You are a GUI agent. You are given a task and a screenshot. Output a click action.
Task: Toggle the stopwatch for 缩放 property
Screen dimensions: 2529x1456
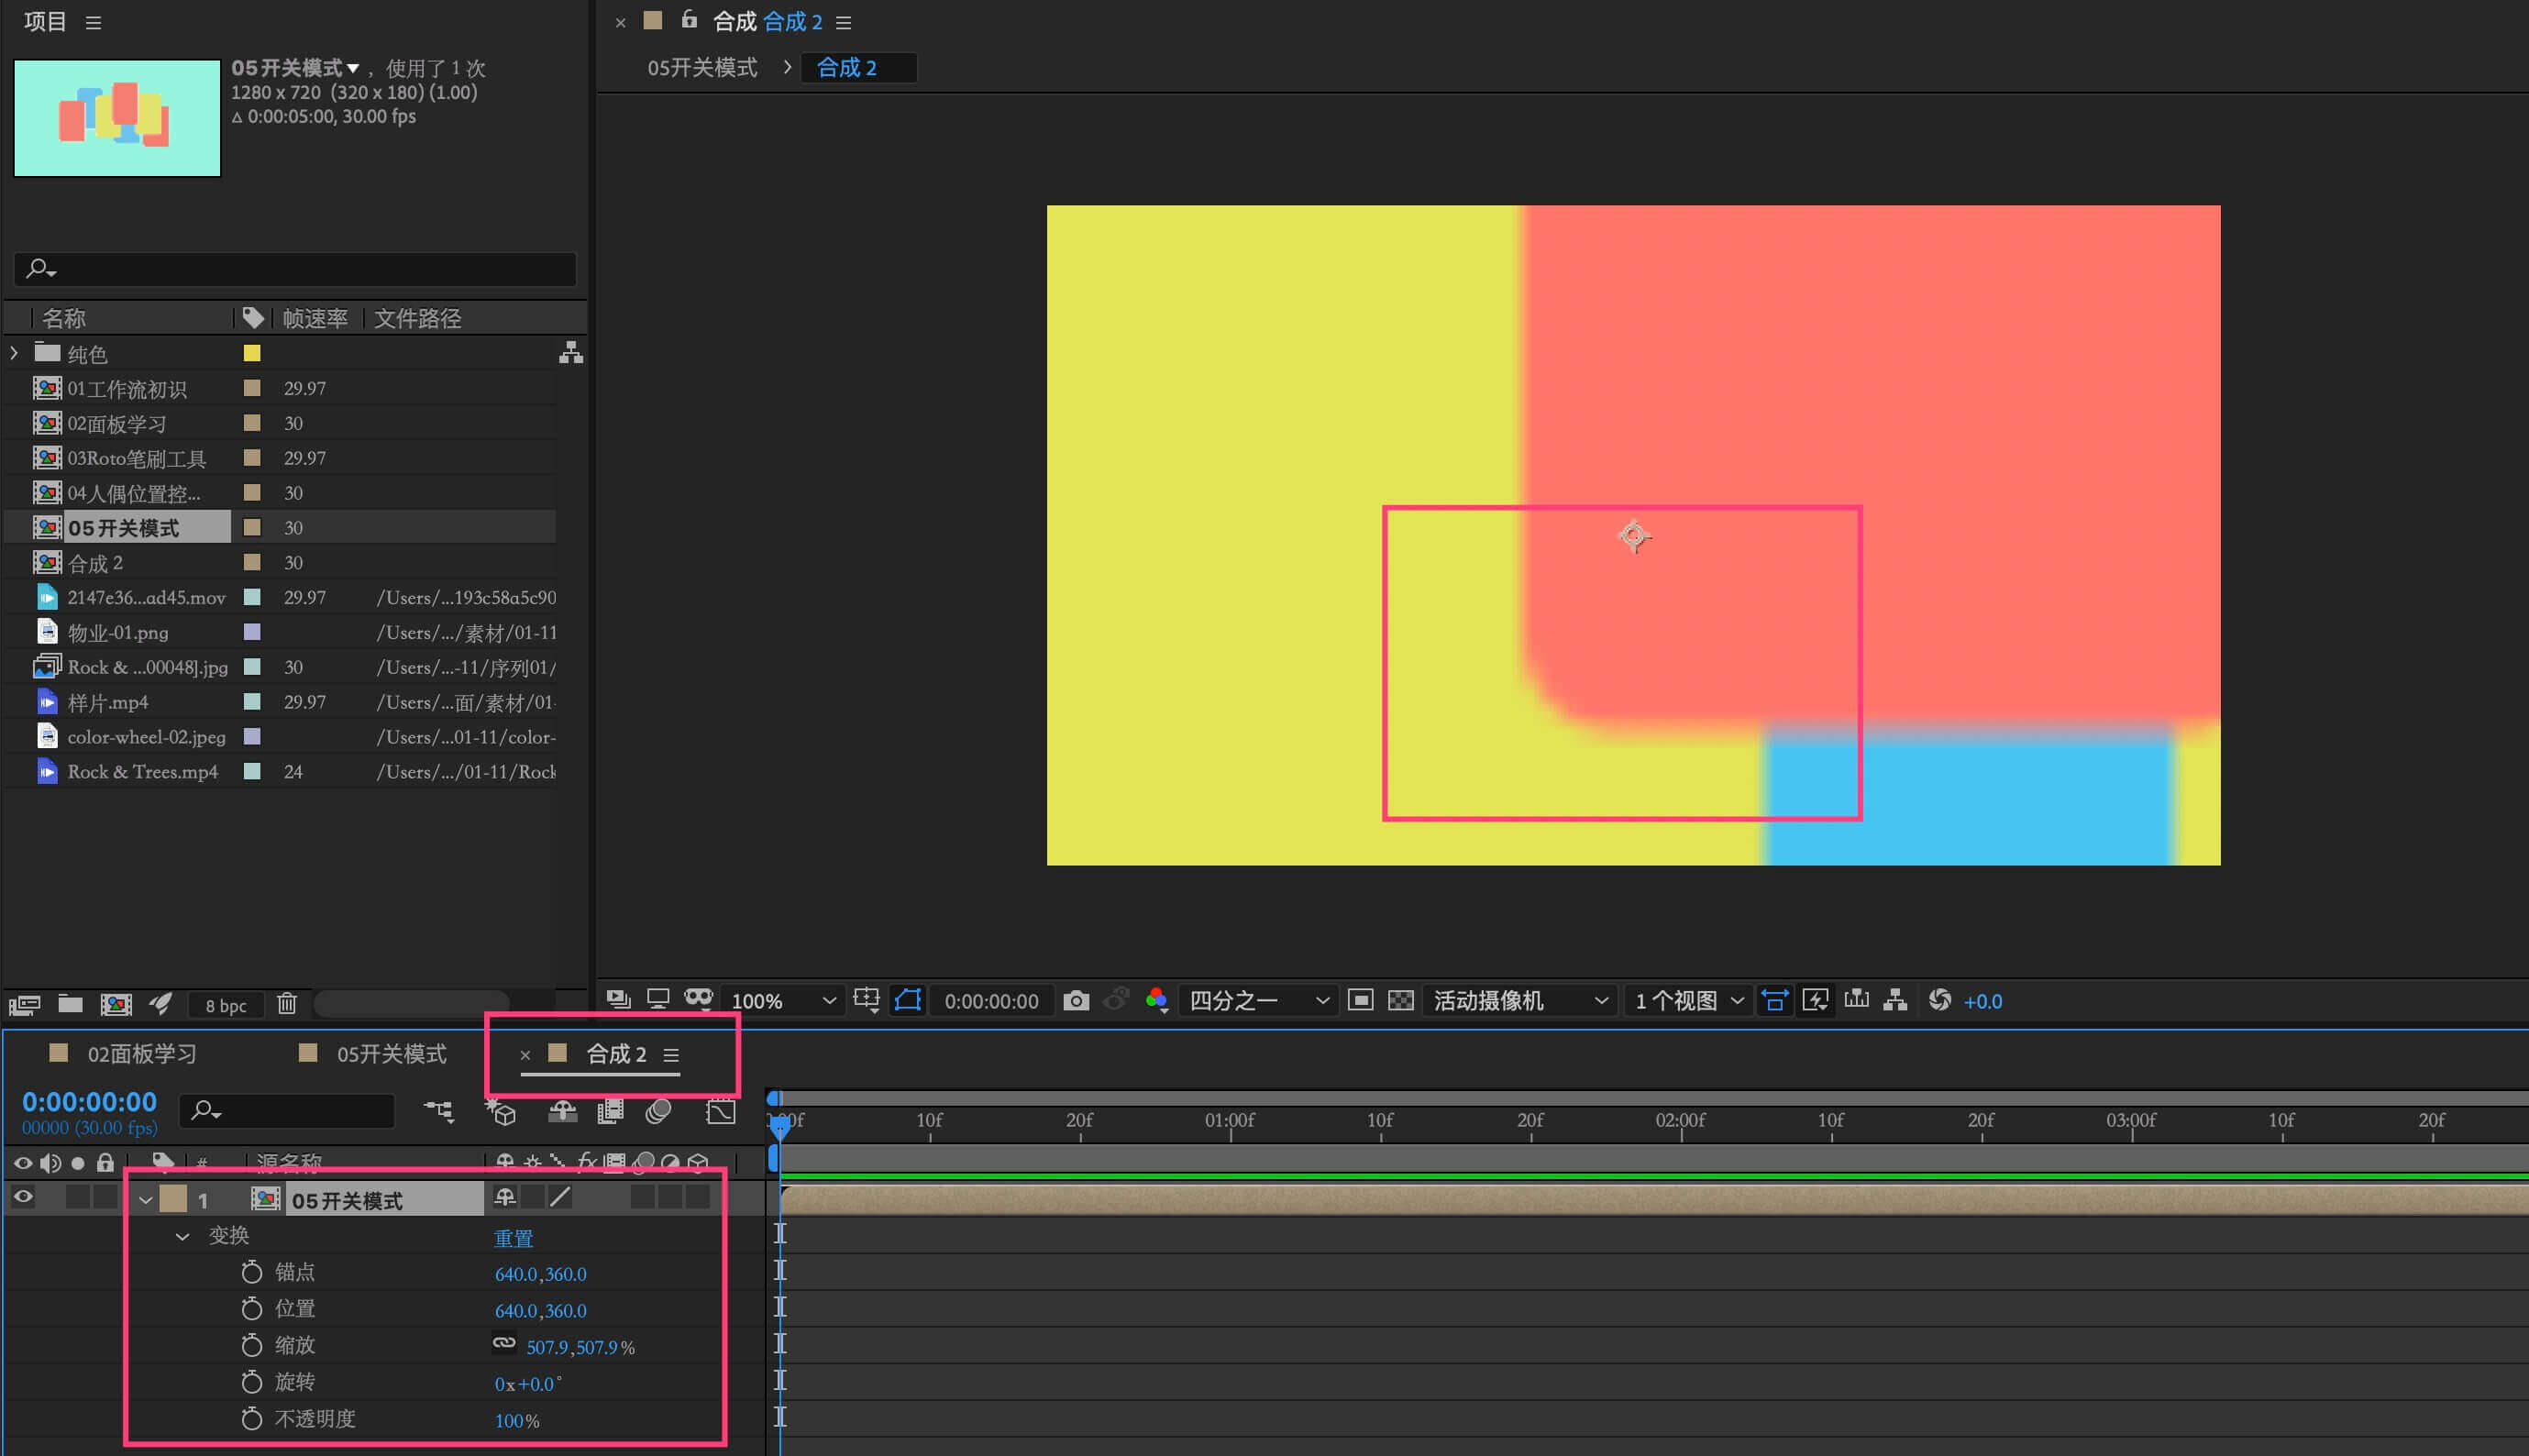coord(252,1346)
